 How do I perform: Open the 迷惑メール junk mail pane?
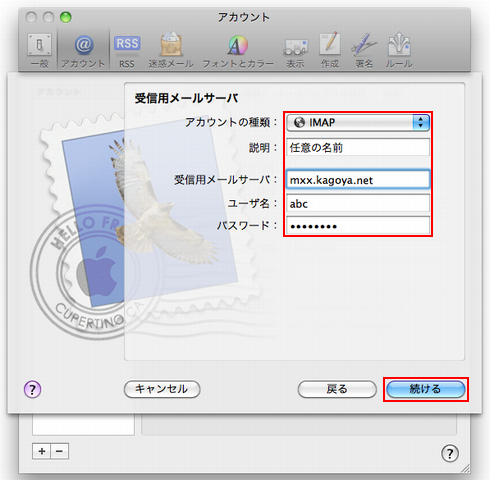click(171, 50)
